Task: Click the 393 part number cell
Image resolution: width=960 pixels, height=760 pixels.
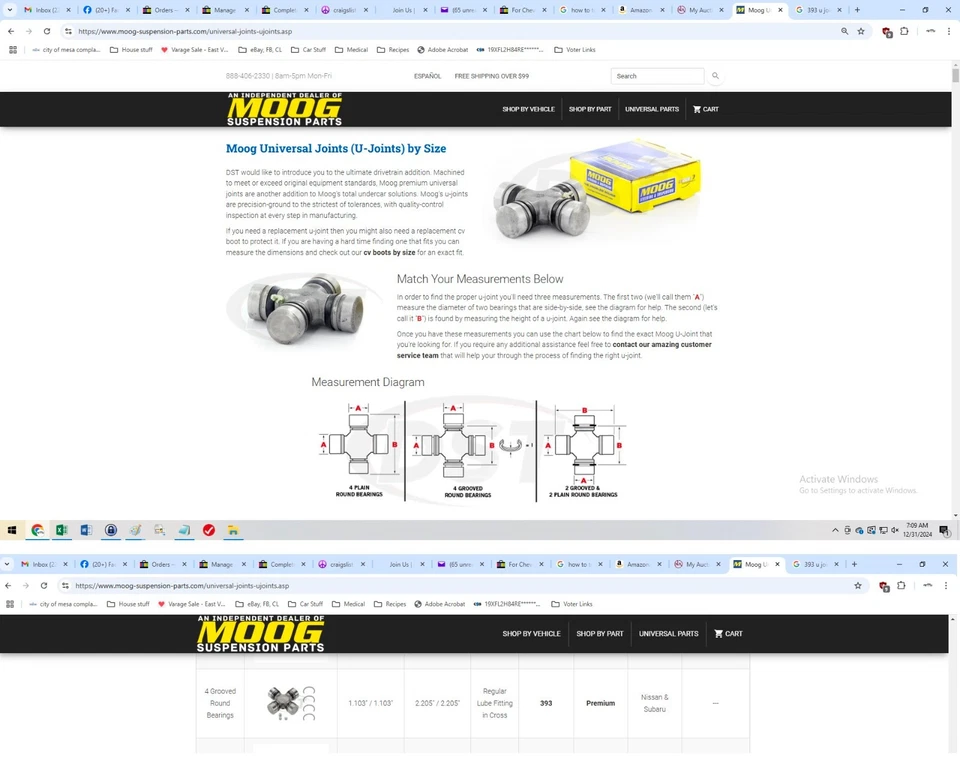Action: click(546, 703)
